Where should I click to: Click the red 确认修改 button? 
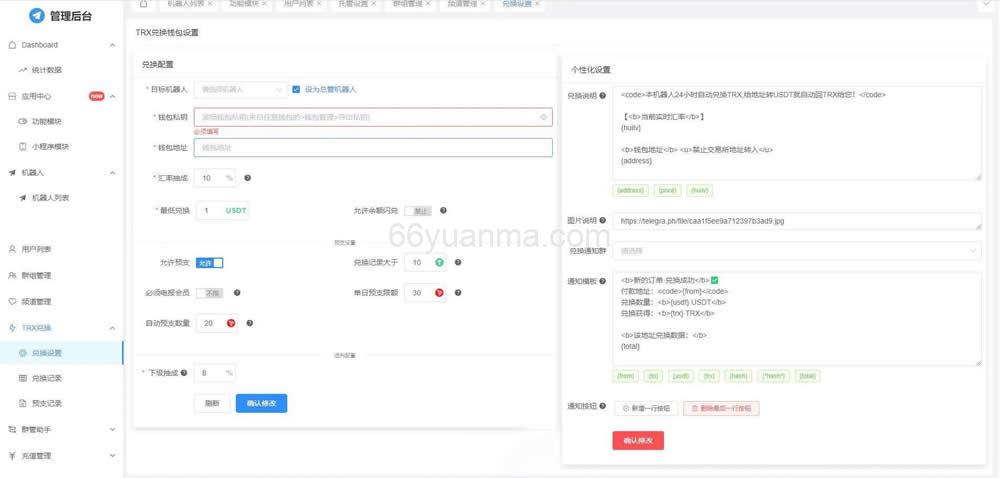tap(638, 440)
